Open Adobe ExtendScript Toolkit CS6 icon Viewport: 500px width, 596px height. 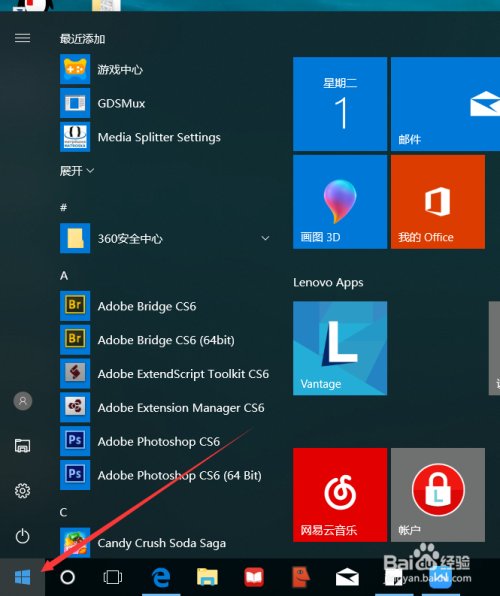75,373
